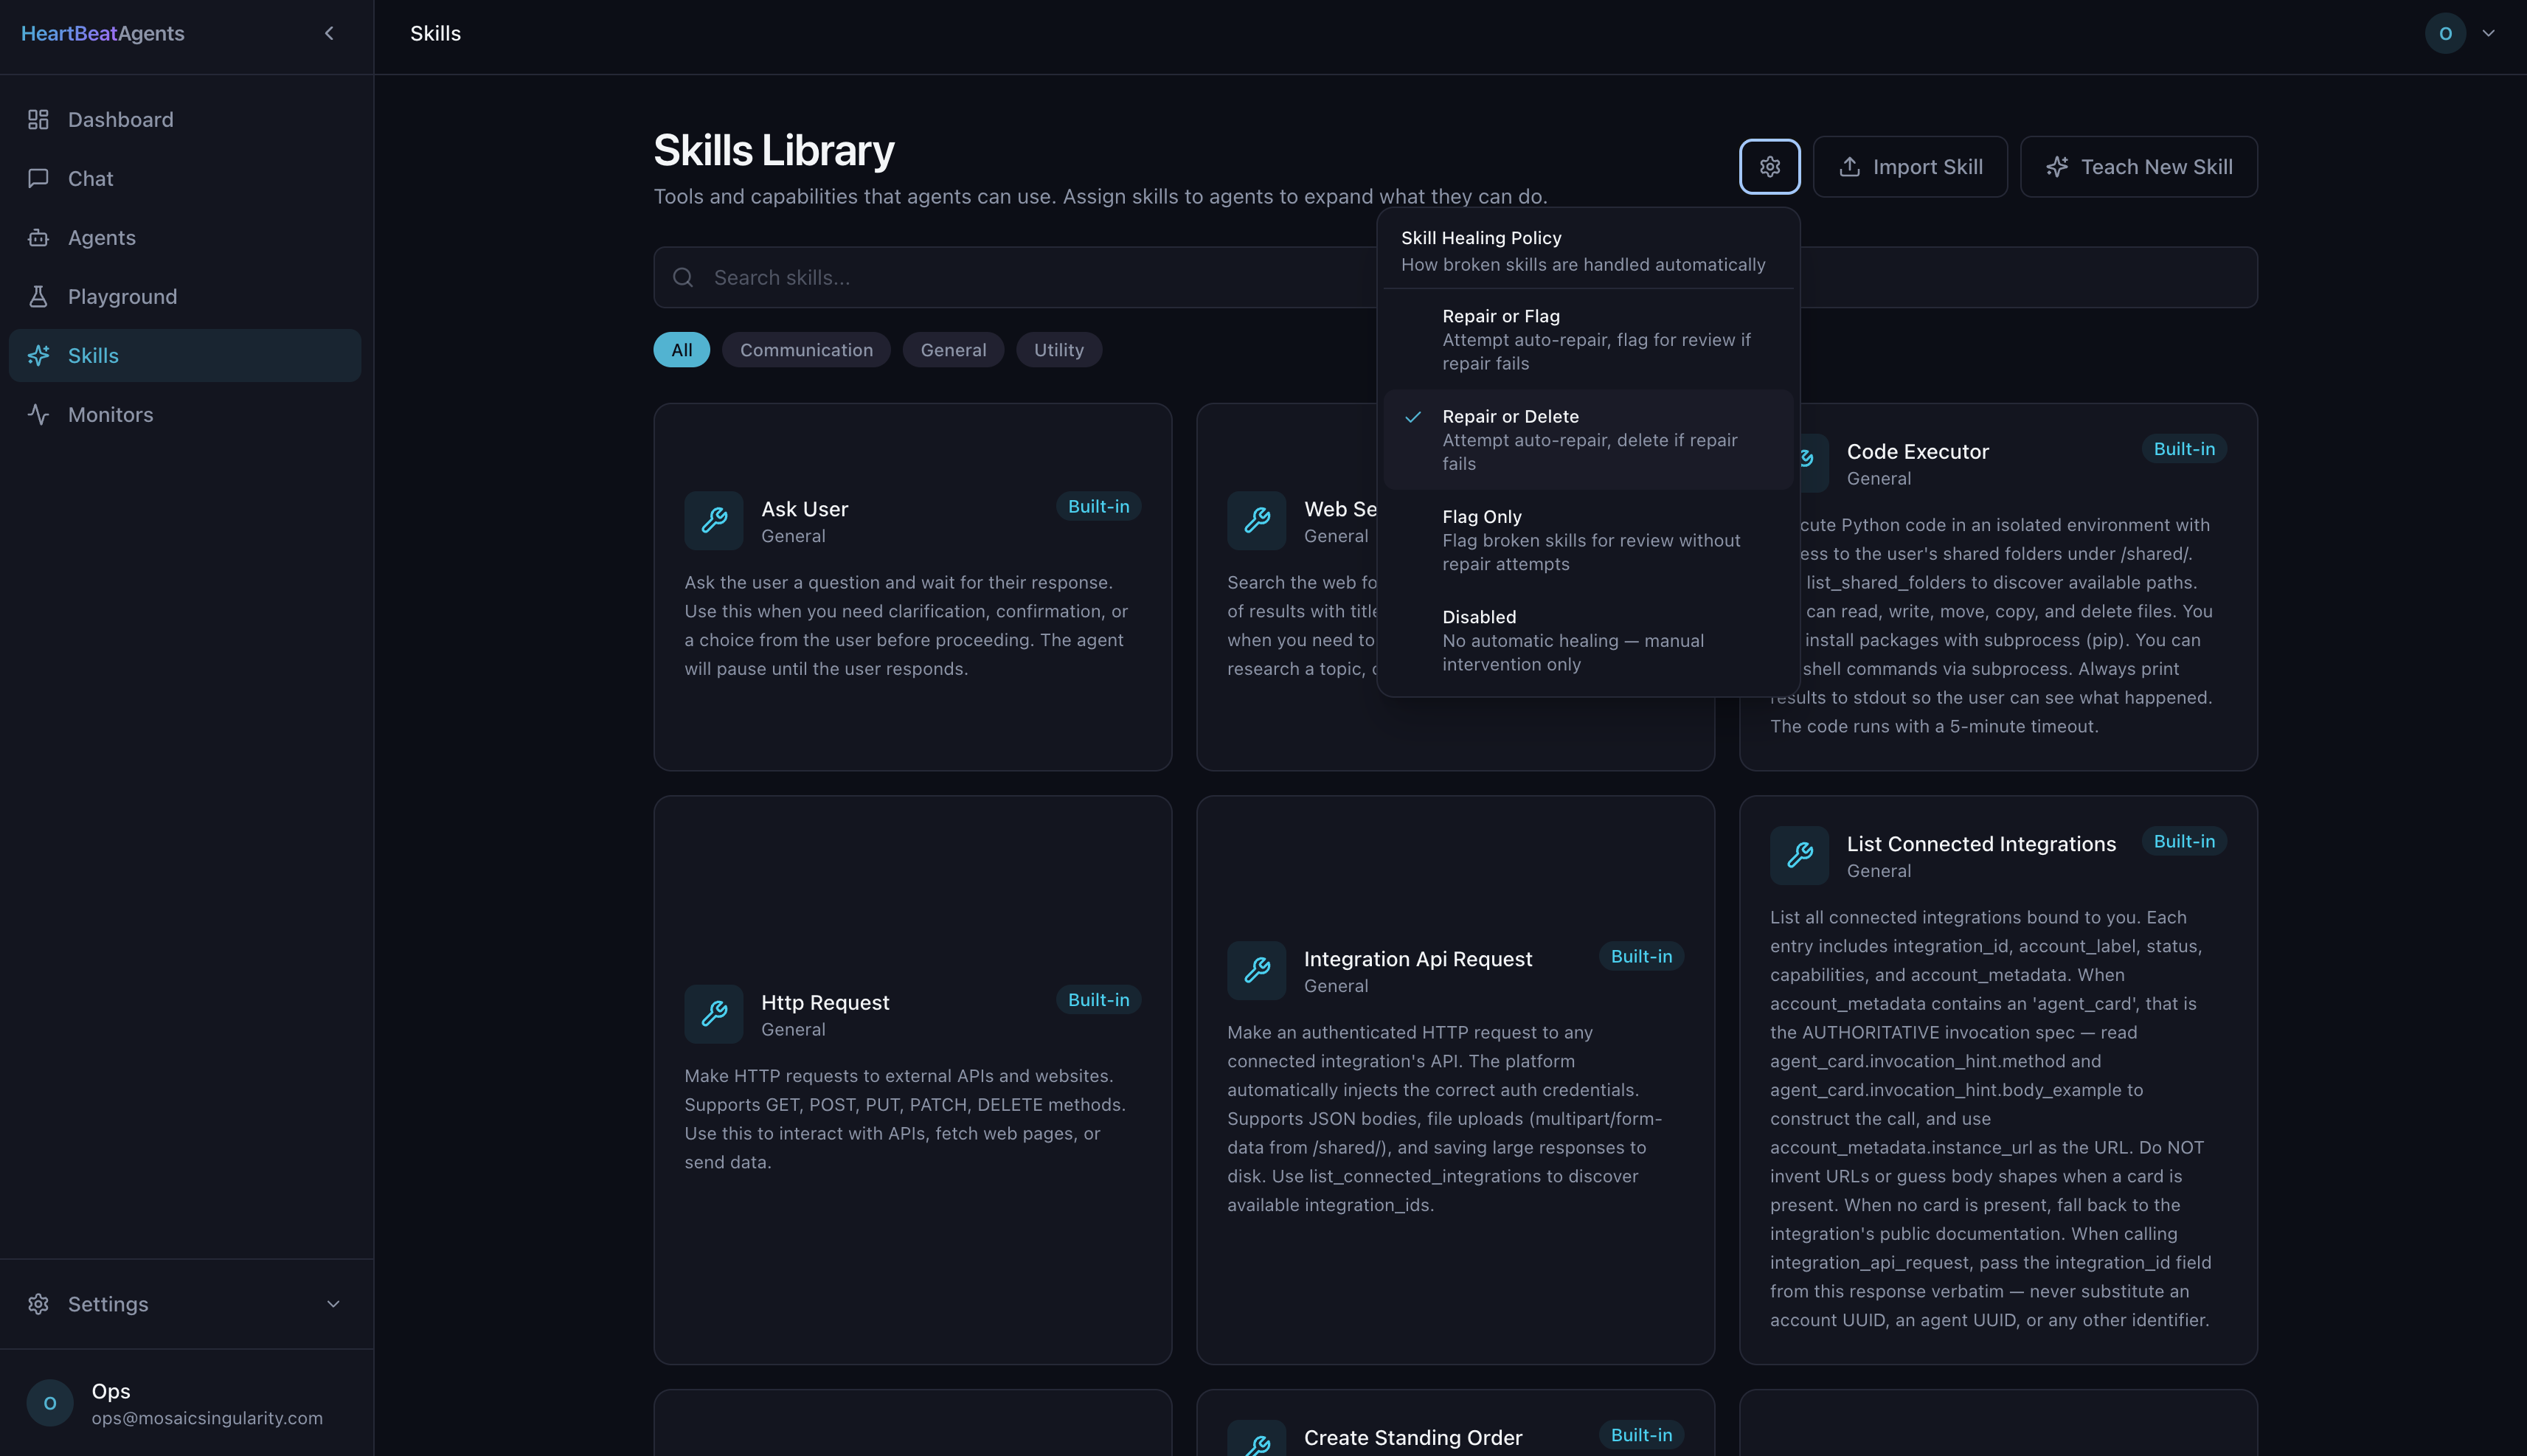2527x1456 pixels.
Task: Click the Teach New Skill button
Action: [x=2138, y=167]
